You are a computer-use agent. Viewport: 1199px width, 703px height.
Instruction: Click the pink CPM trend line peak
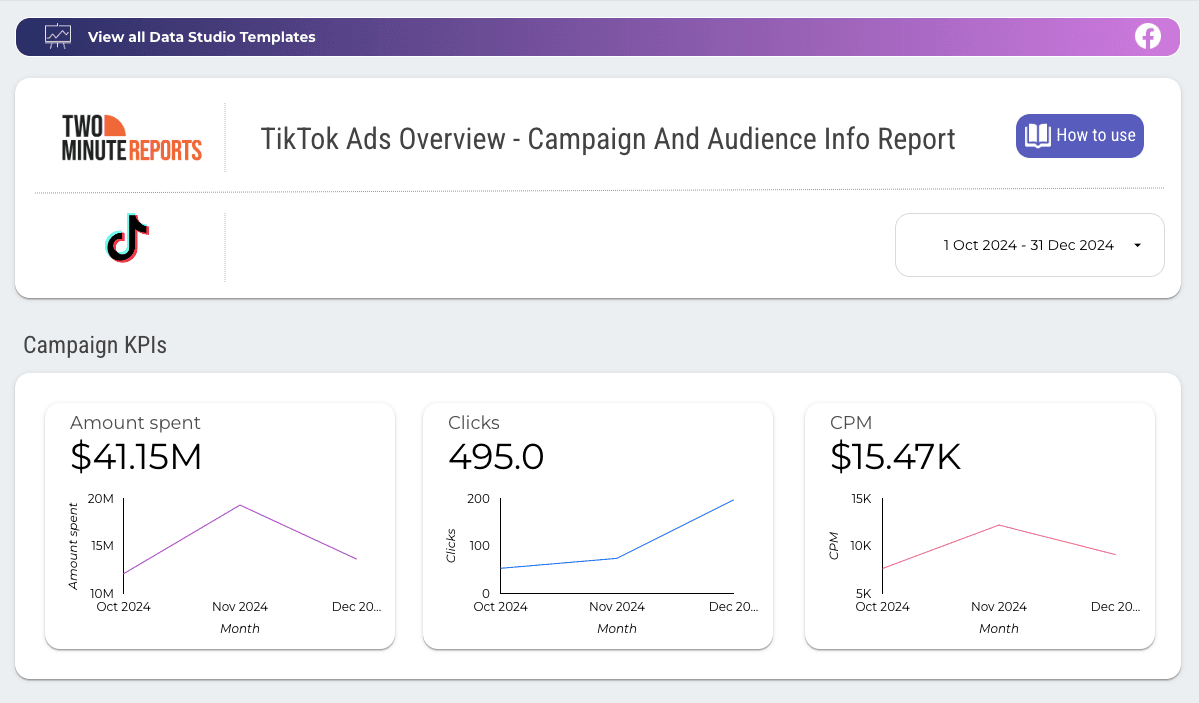tap(998, 524)
